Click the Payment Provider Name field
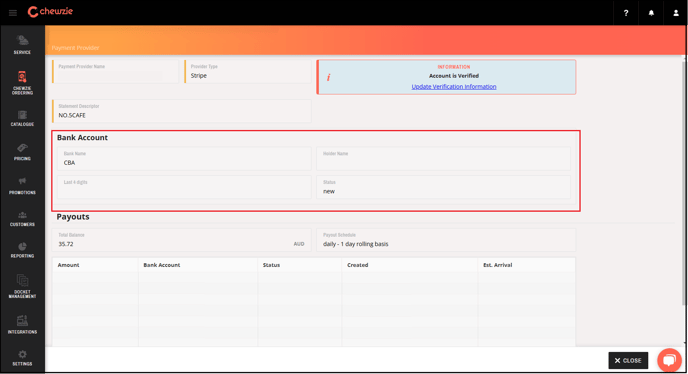The image size is (688, 374). point(115,71)
